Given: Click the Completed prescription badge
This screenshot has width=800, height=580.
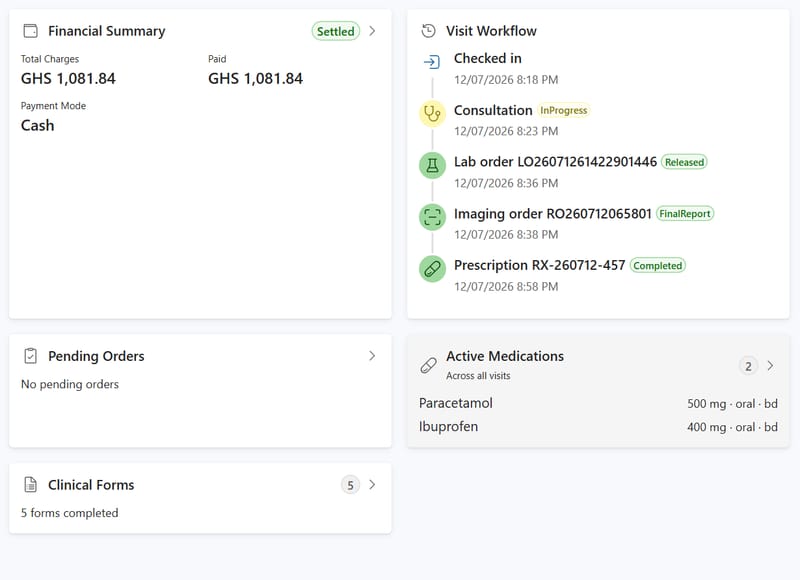Looking at the screenshot, I should point(658,266).
